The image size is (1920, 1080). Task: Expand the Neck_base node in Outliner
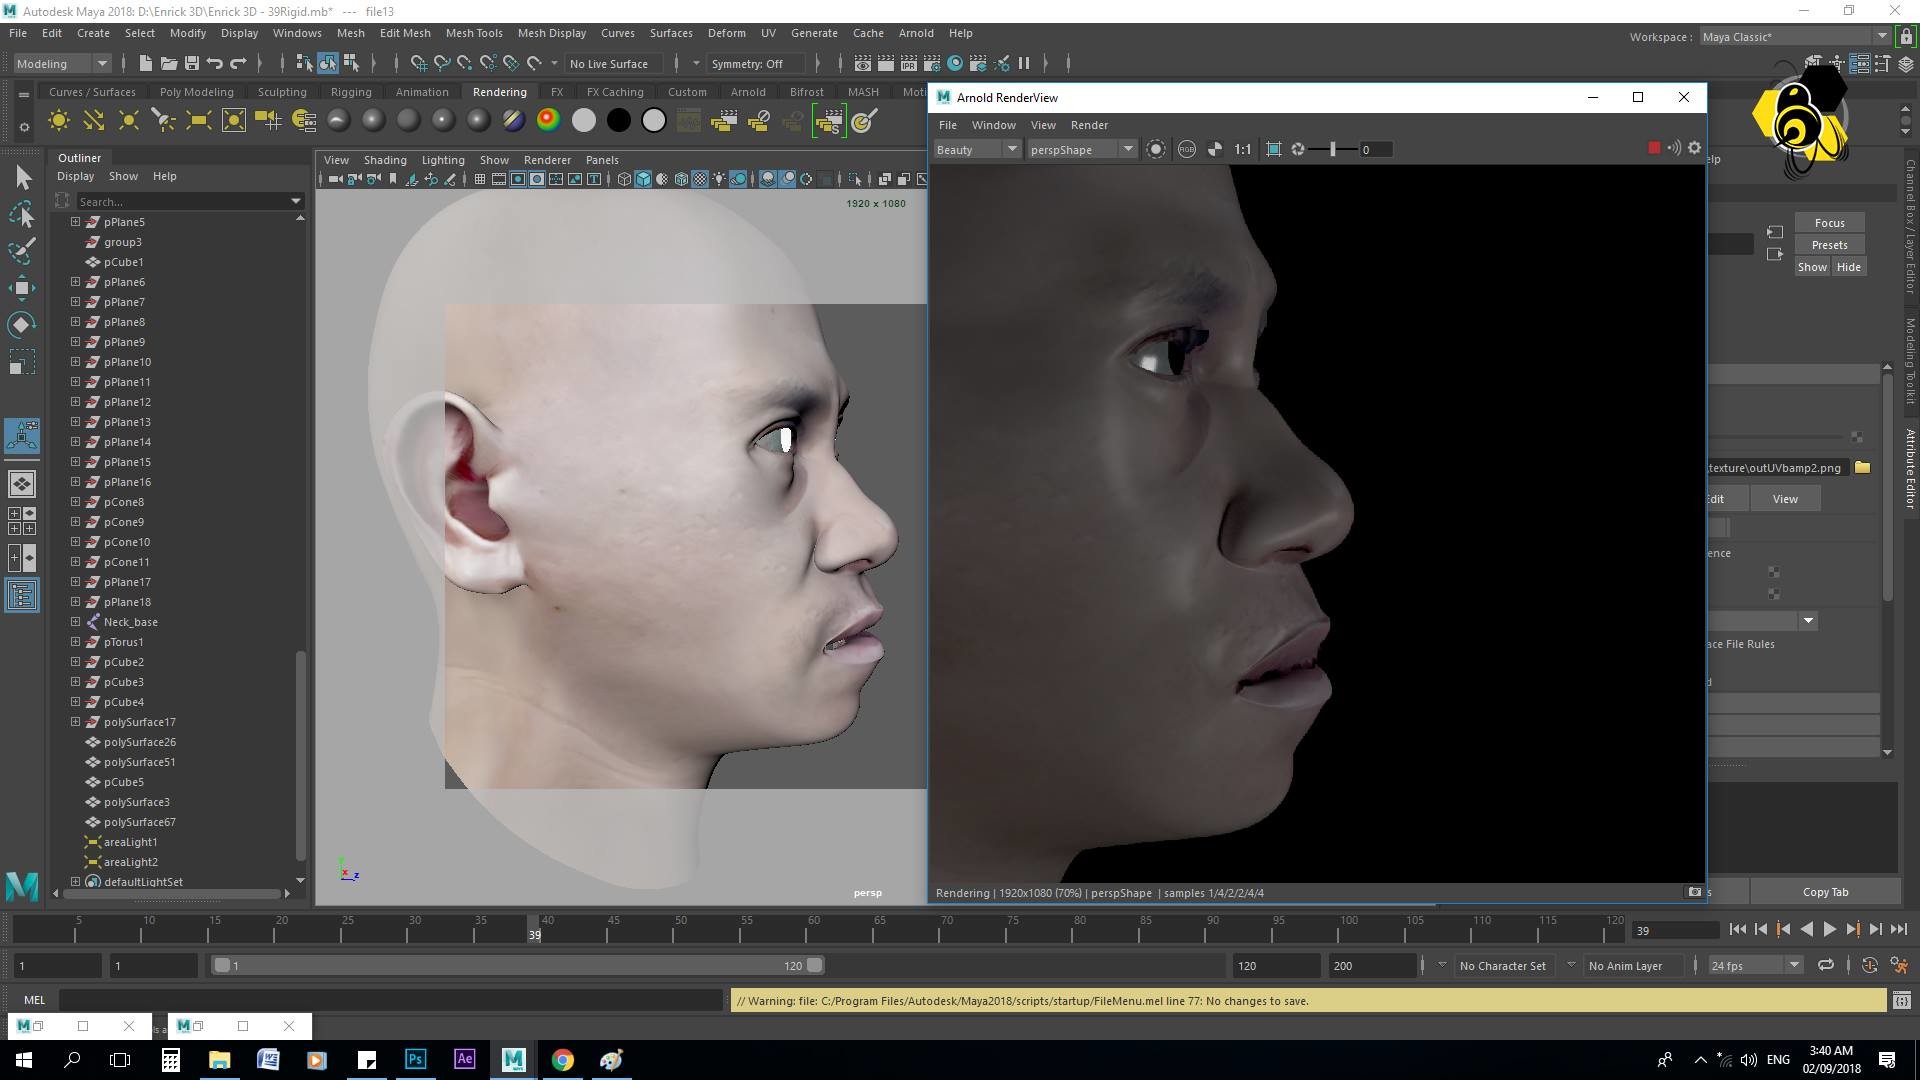point(75,621)
